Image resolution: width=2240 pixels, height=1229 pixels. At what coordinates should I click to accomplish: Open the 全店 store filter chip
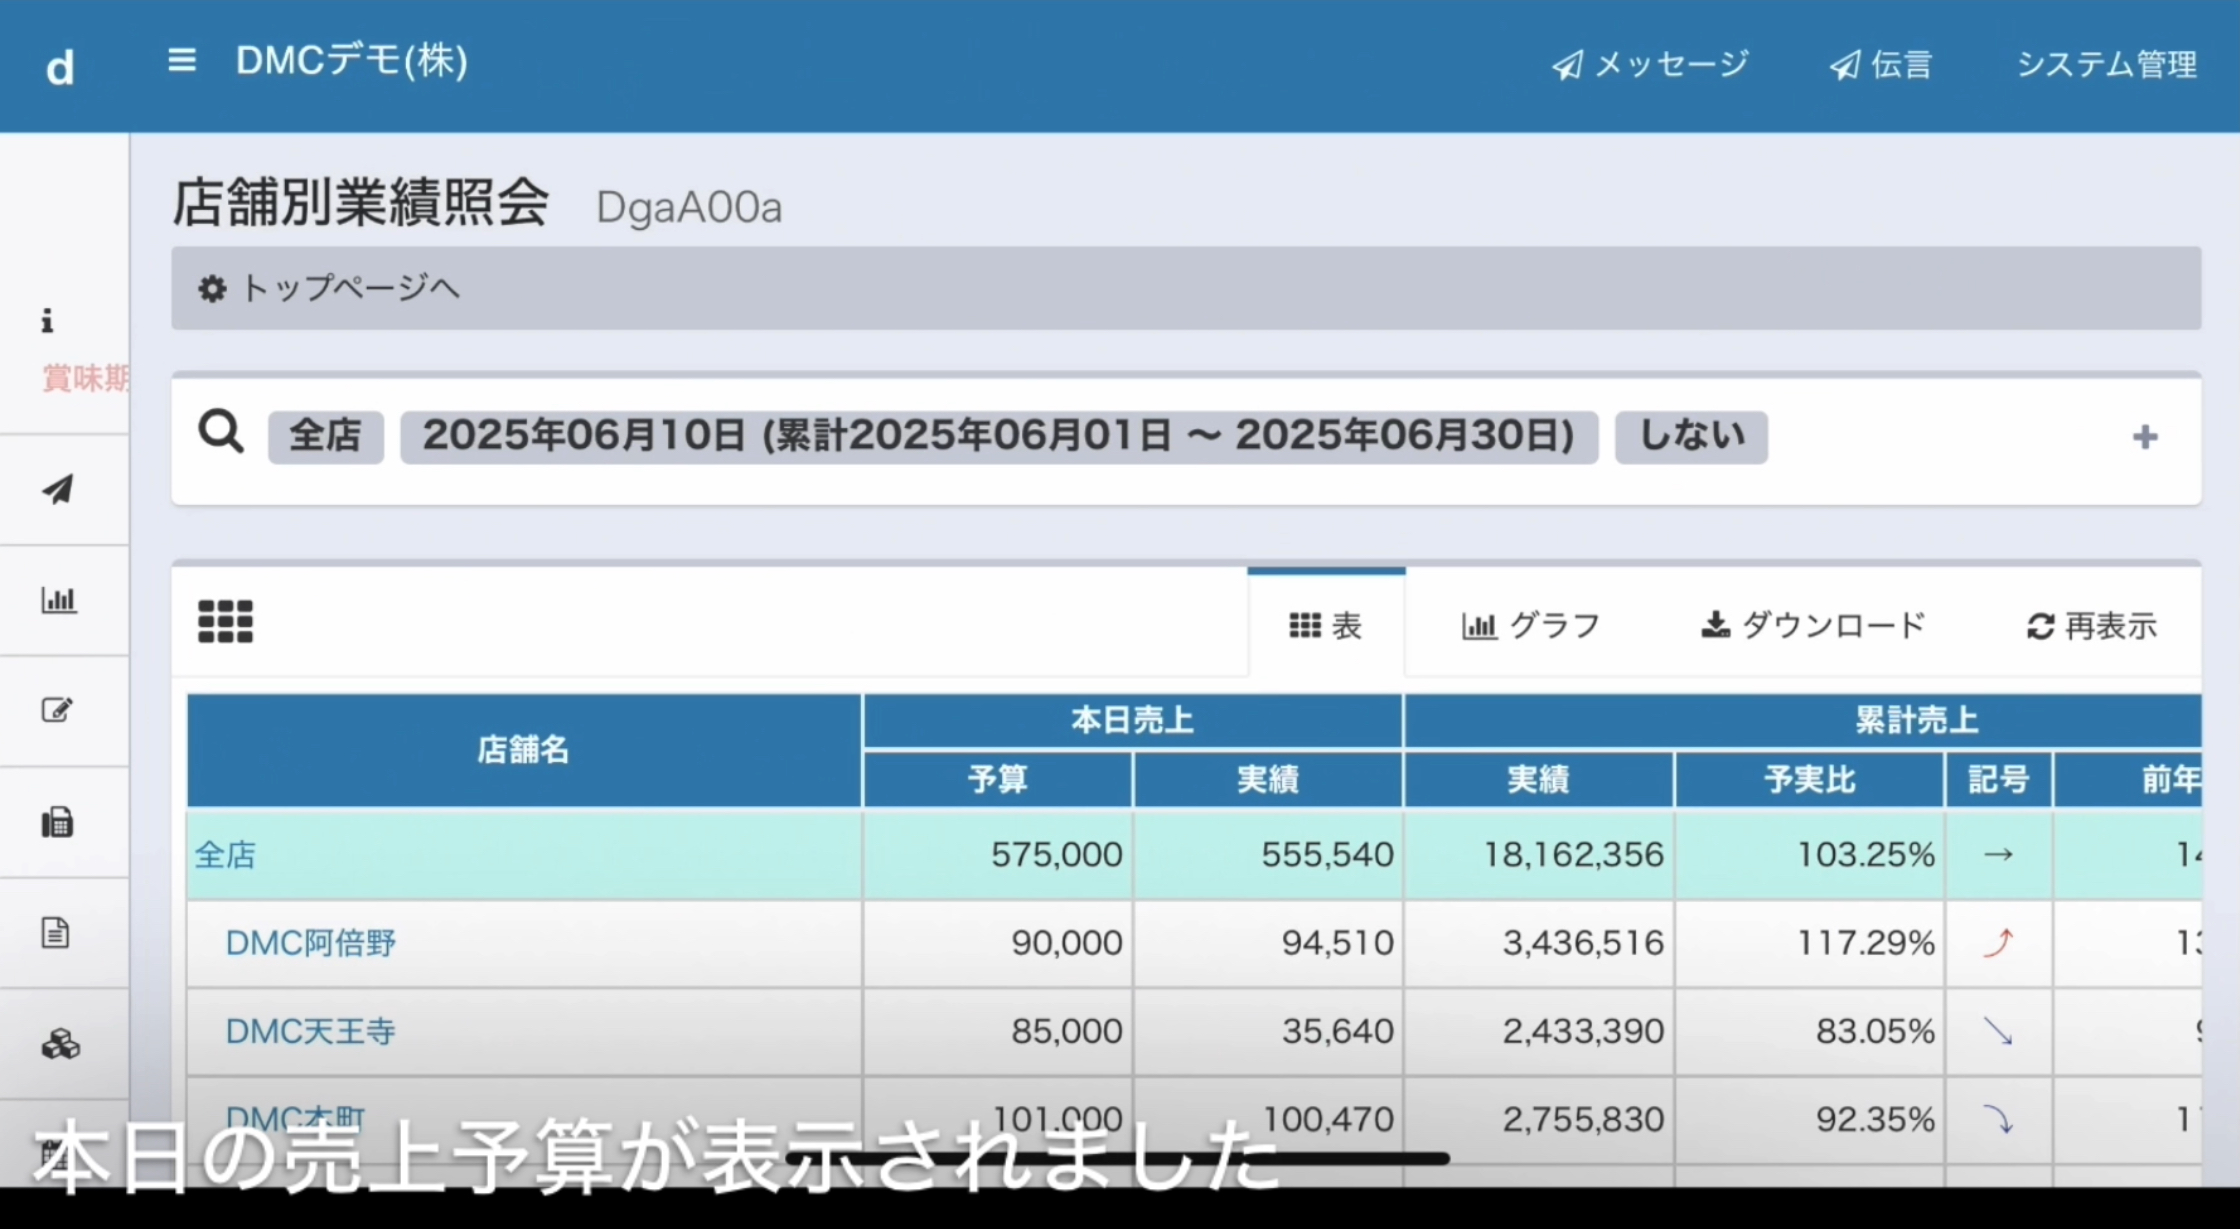point(325,436)
